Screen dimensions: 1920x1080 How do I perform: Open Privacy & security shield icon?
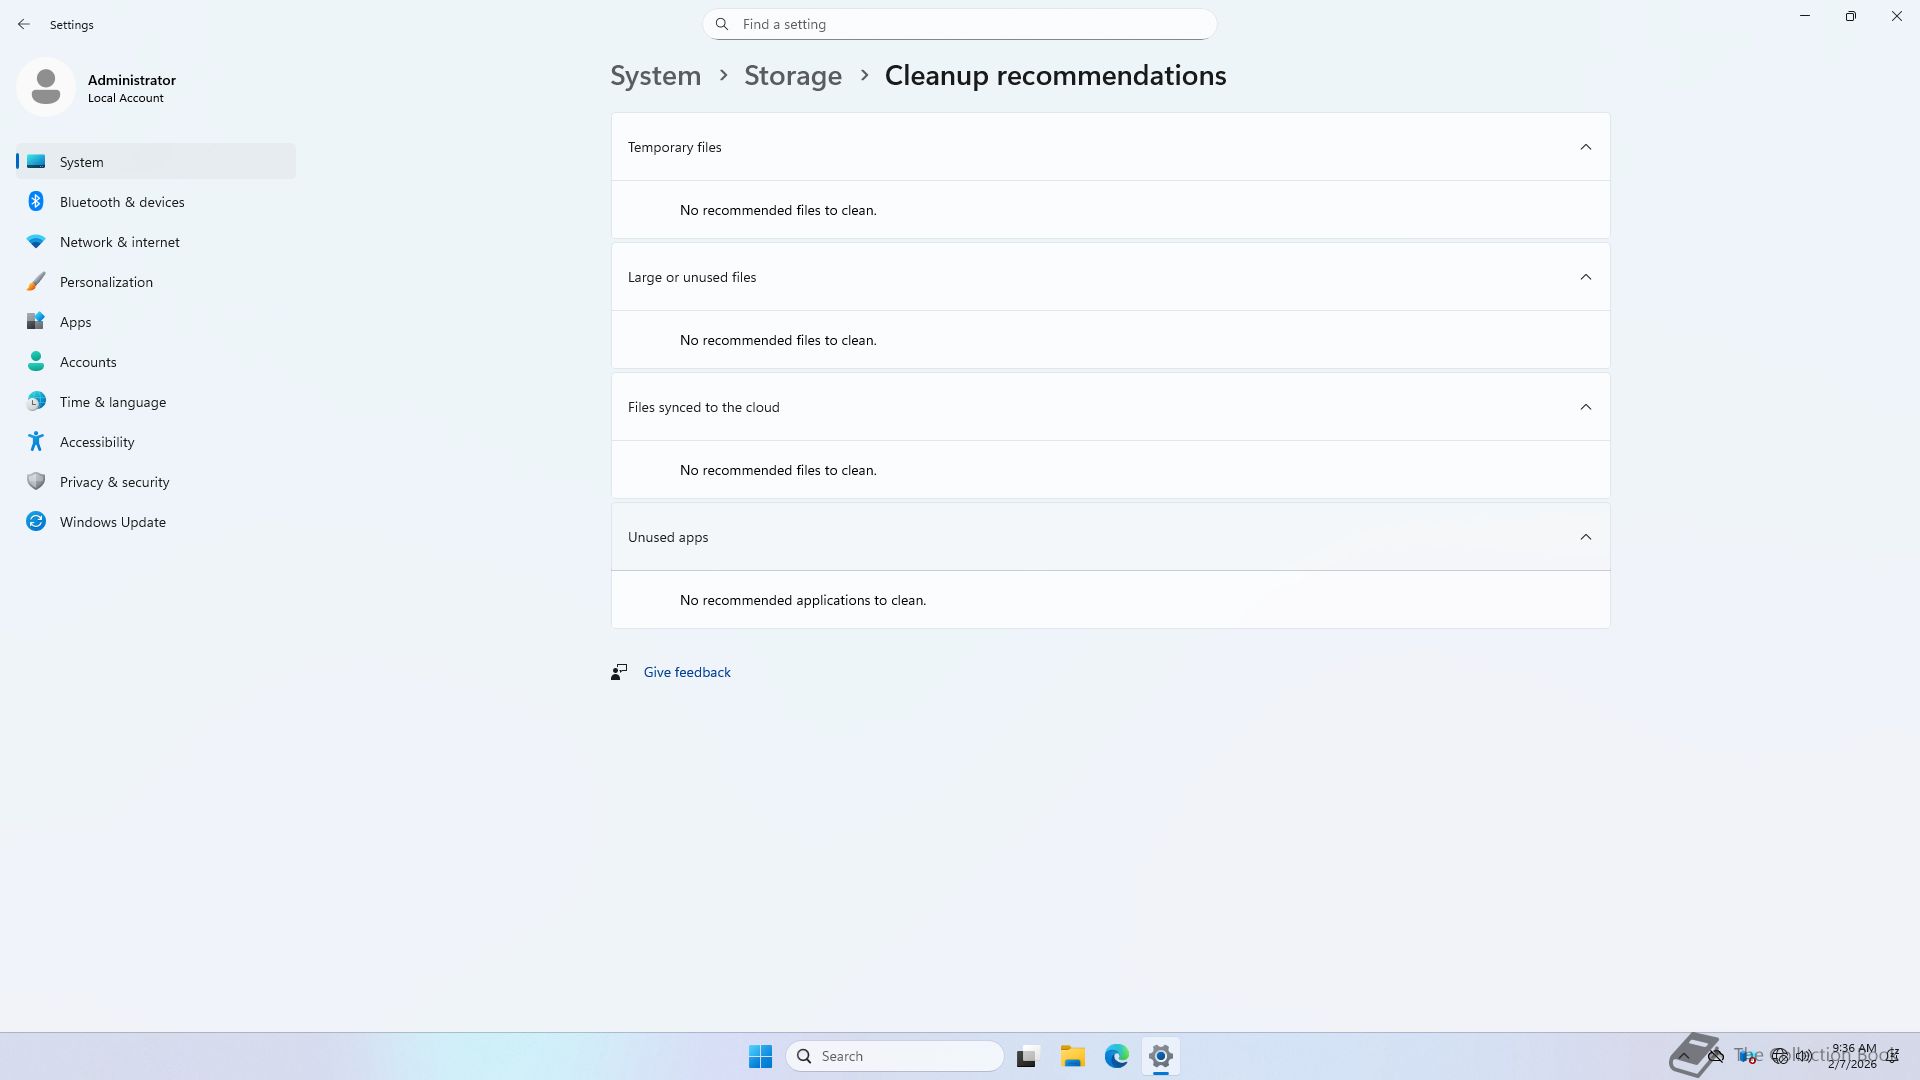point(36,482)
